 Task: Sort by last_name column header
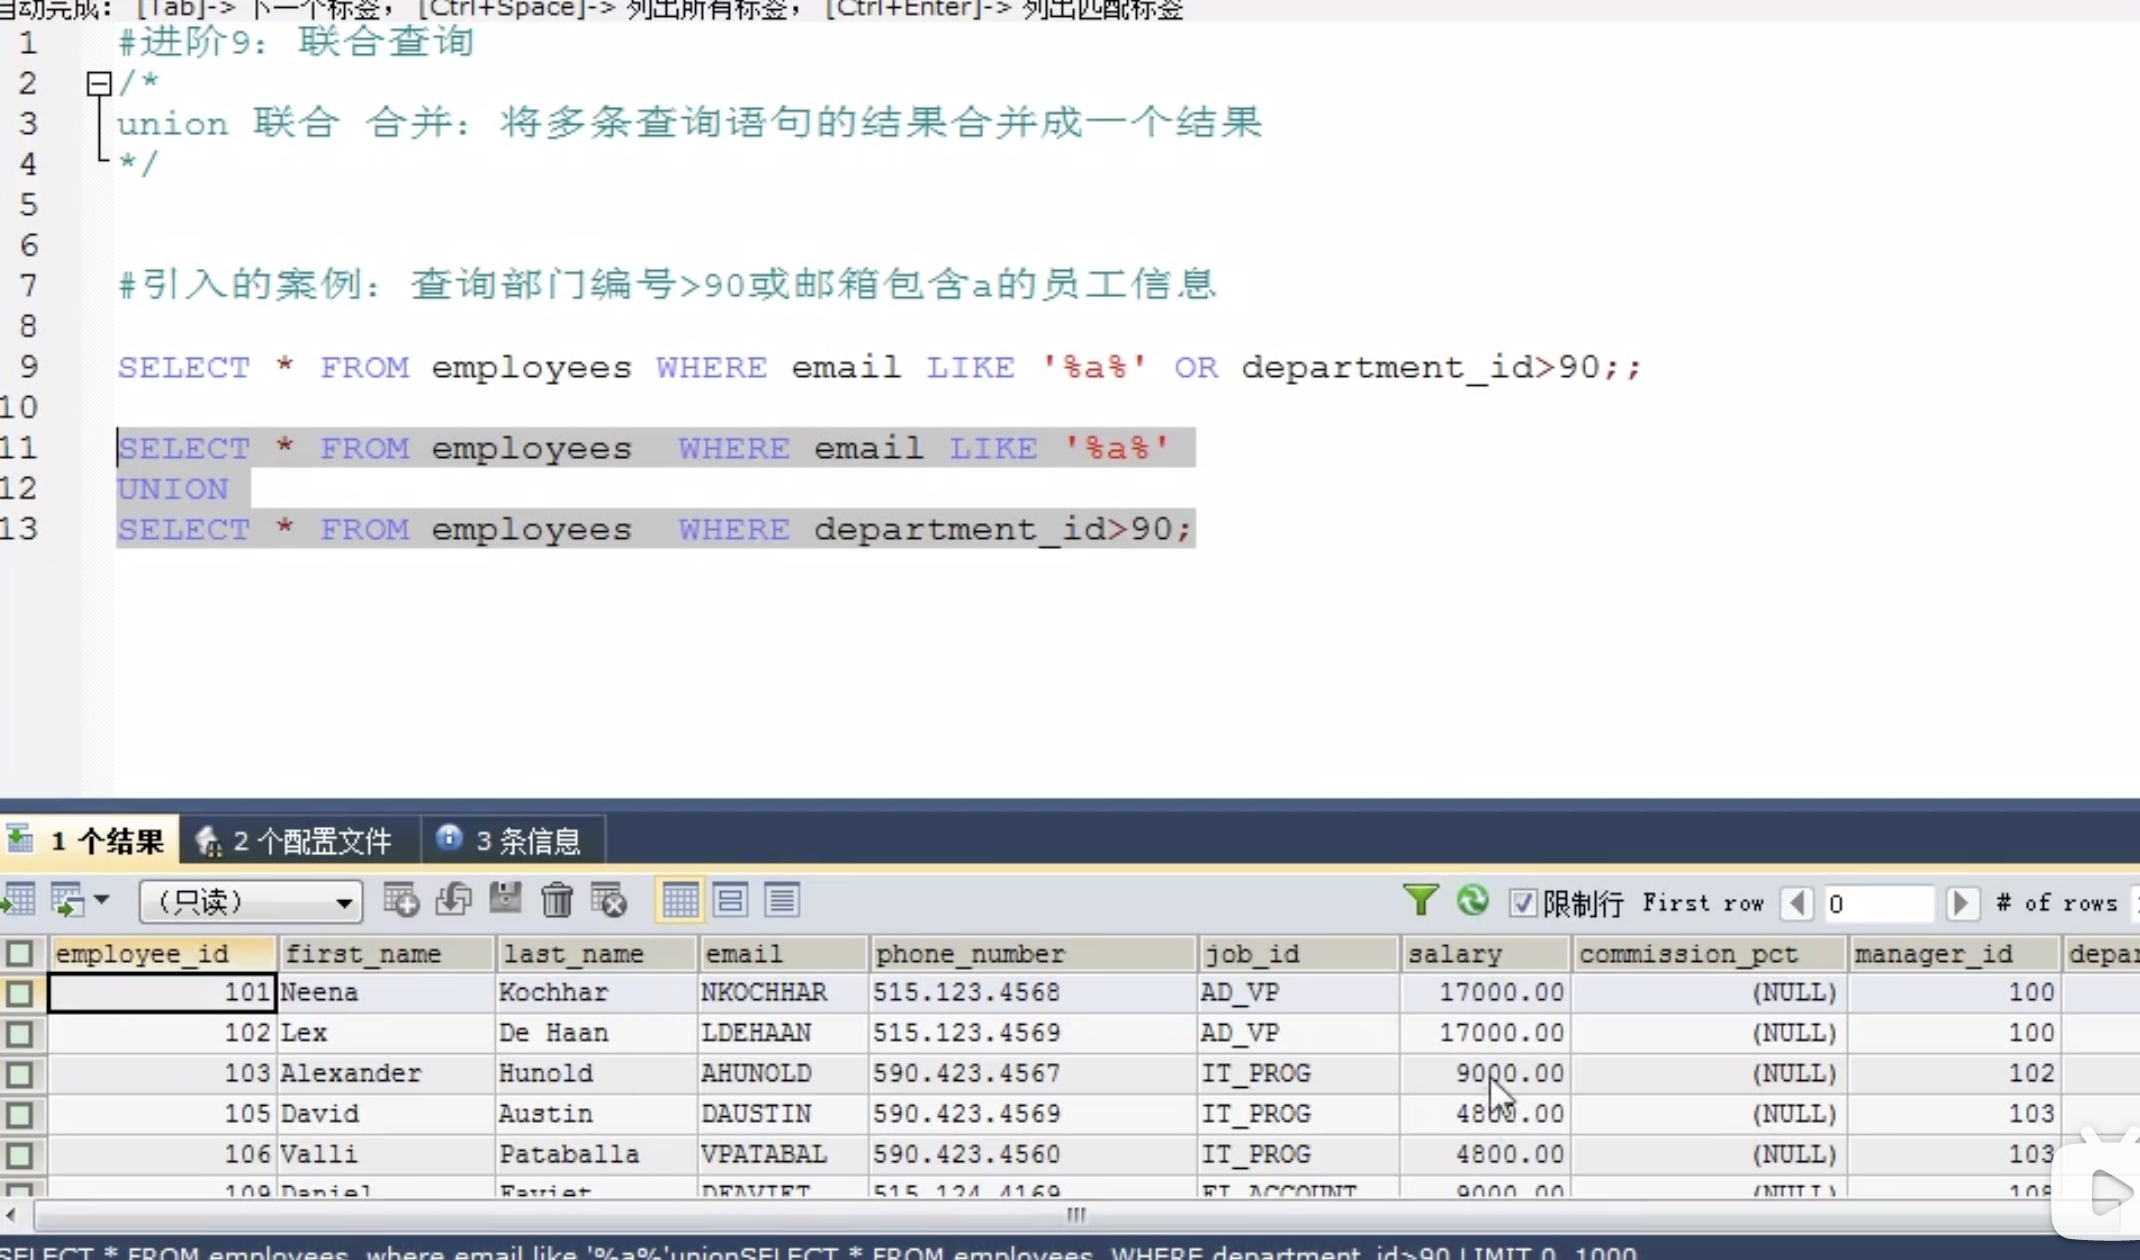tap(597, 954)
